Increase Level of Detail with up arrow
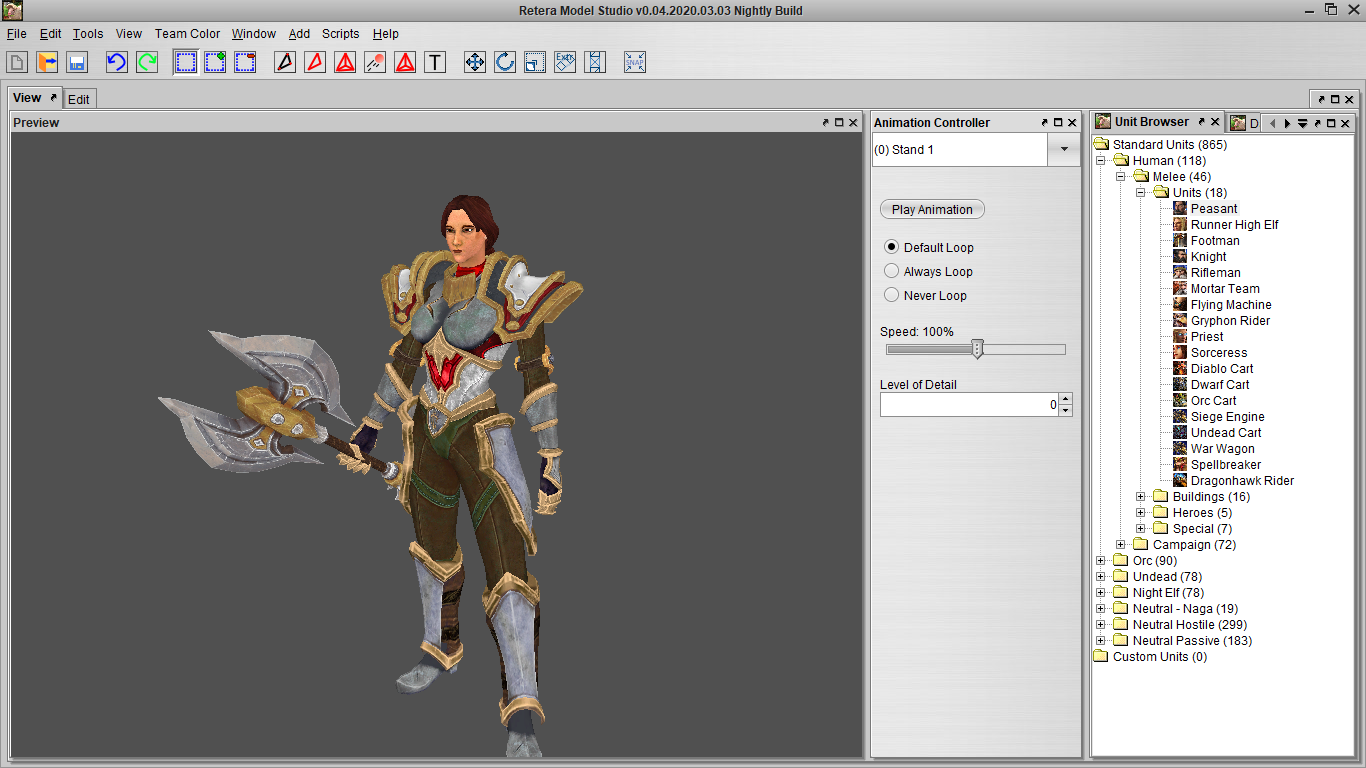Screen dimensions: 1366x768 click(1065, 398)
